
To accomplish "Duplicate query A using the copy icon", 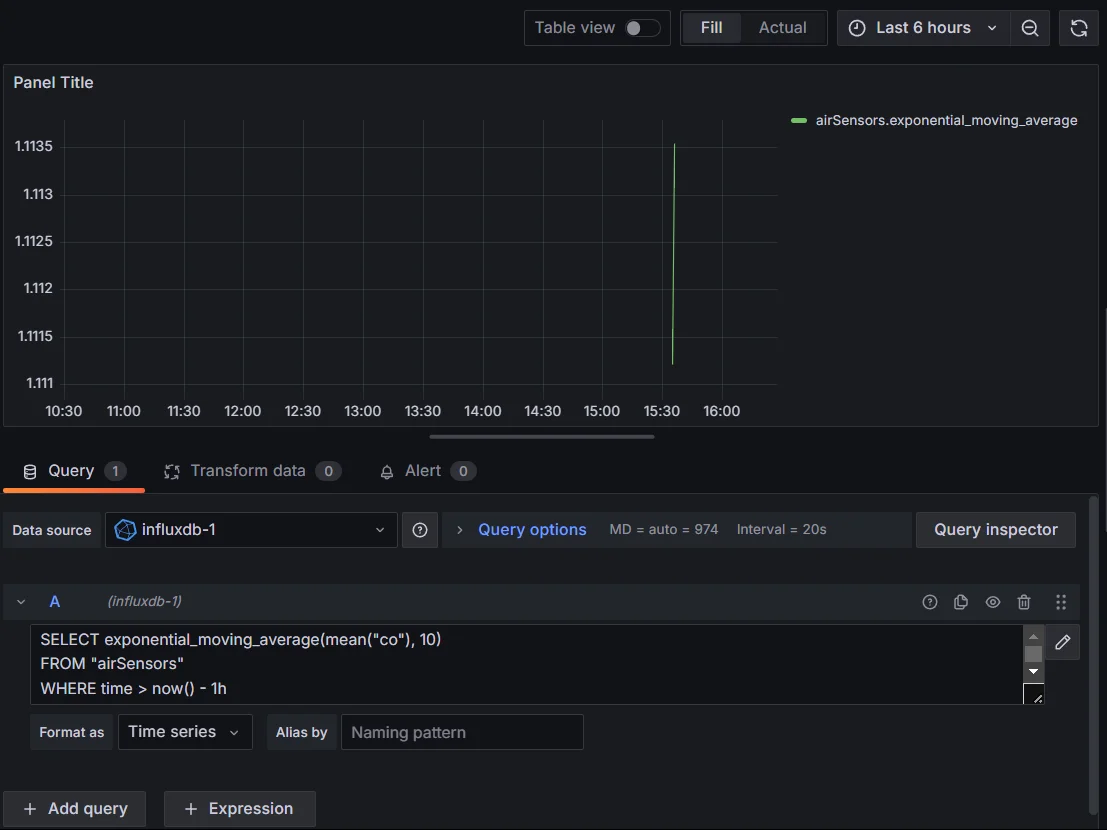I will tap(961, 601).
